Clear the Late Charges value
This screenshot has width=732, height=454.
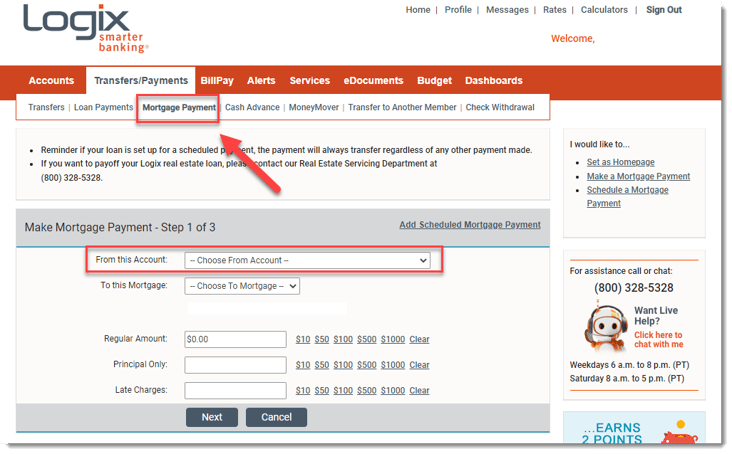419,391
